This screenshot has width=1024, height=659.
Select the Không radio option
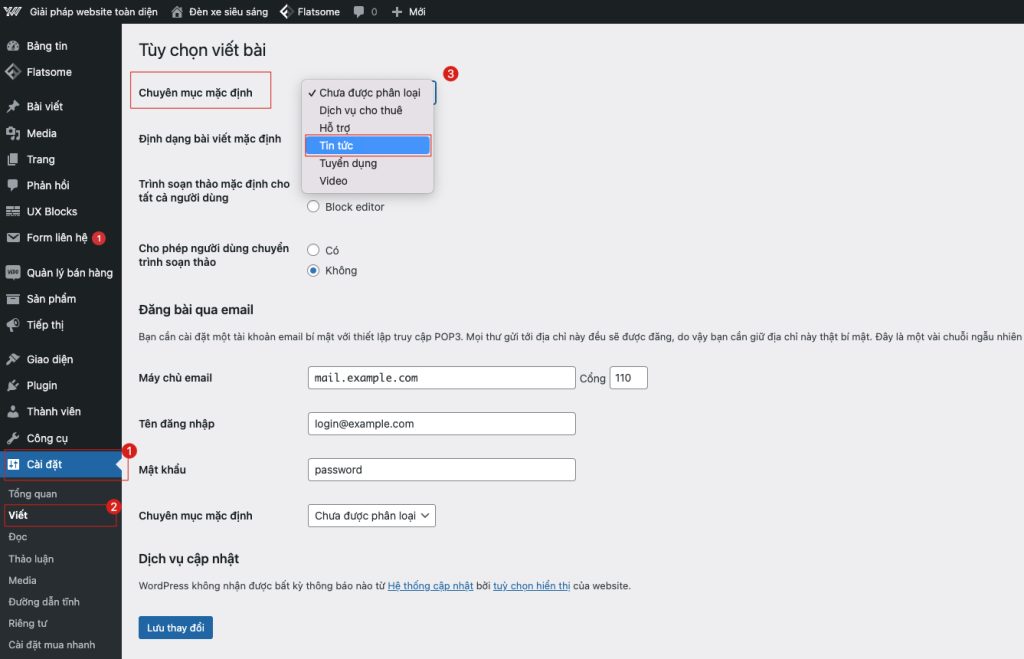click(314, 270)
